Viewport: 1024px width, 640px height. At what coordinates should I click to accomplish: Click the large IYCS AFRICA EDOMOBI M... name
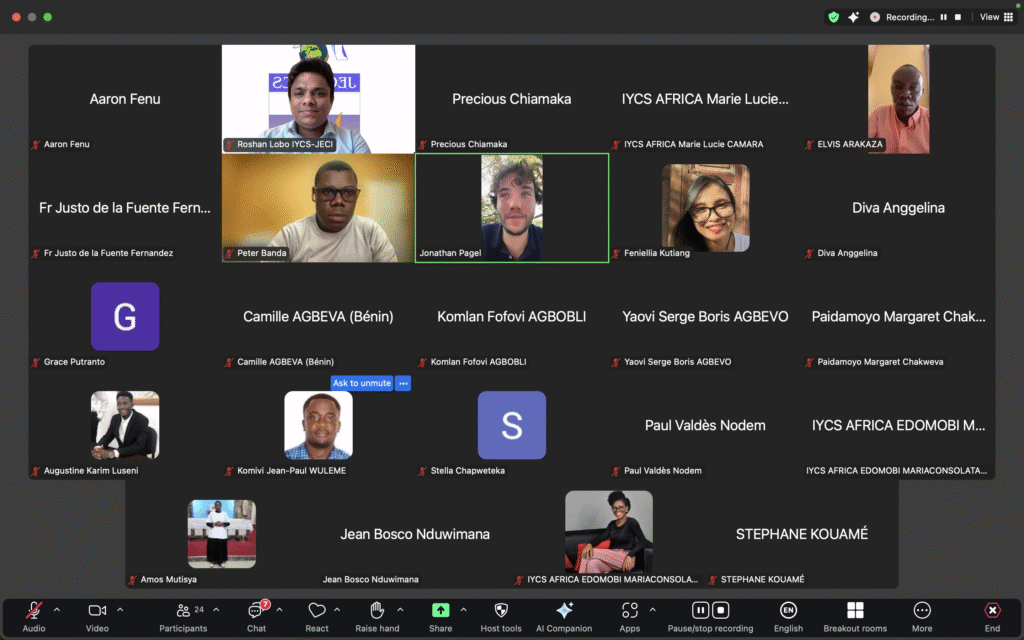[x=899, y=426]
